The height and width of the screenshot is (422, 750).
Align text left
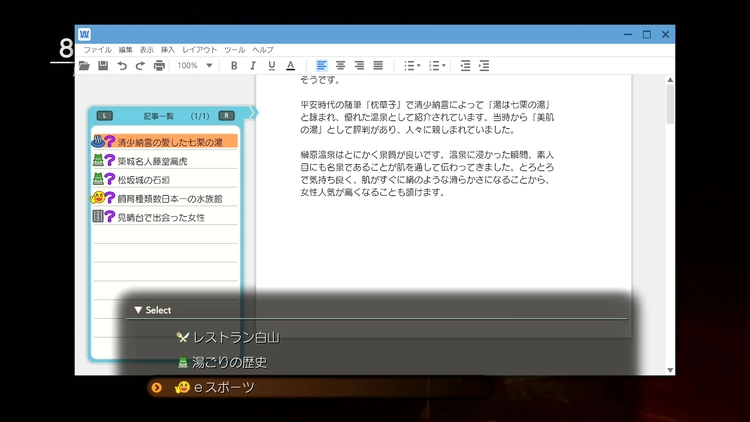[x=321, y=66]
